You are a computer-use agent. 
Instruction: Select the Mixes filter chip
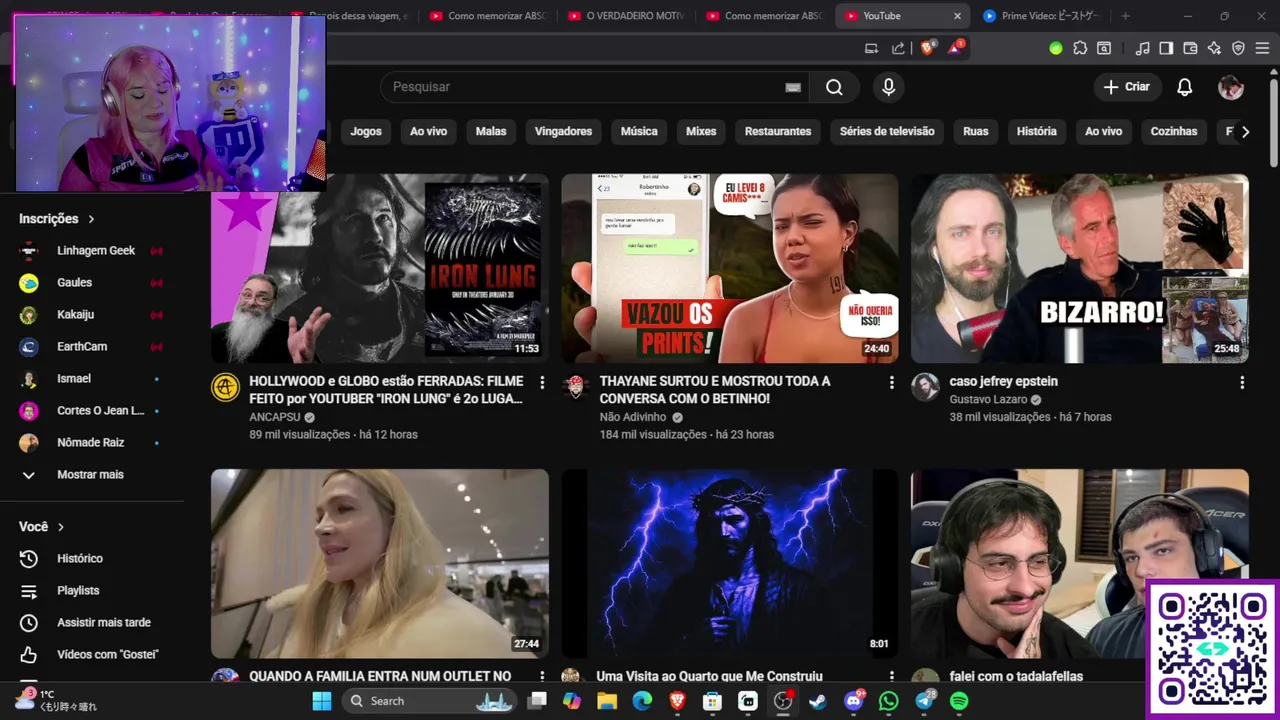(x=701, y=131)
